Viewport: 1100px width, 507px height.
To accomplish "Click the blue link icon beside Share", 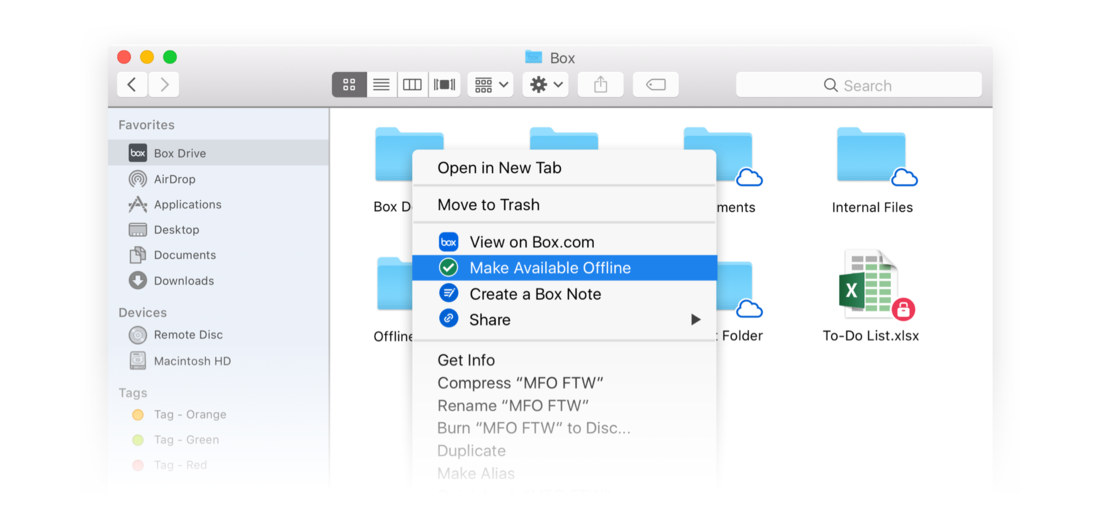I will click(x=448, y=318).
